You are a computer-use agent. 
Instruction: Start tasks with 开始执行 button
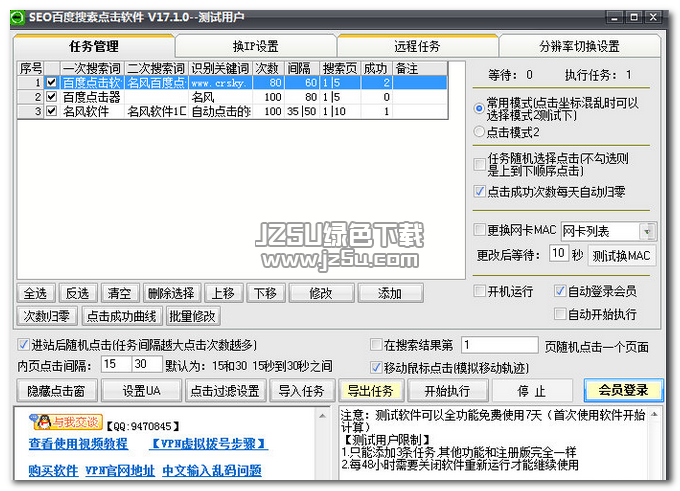(x=448, y=391)
